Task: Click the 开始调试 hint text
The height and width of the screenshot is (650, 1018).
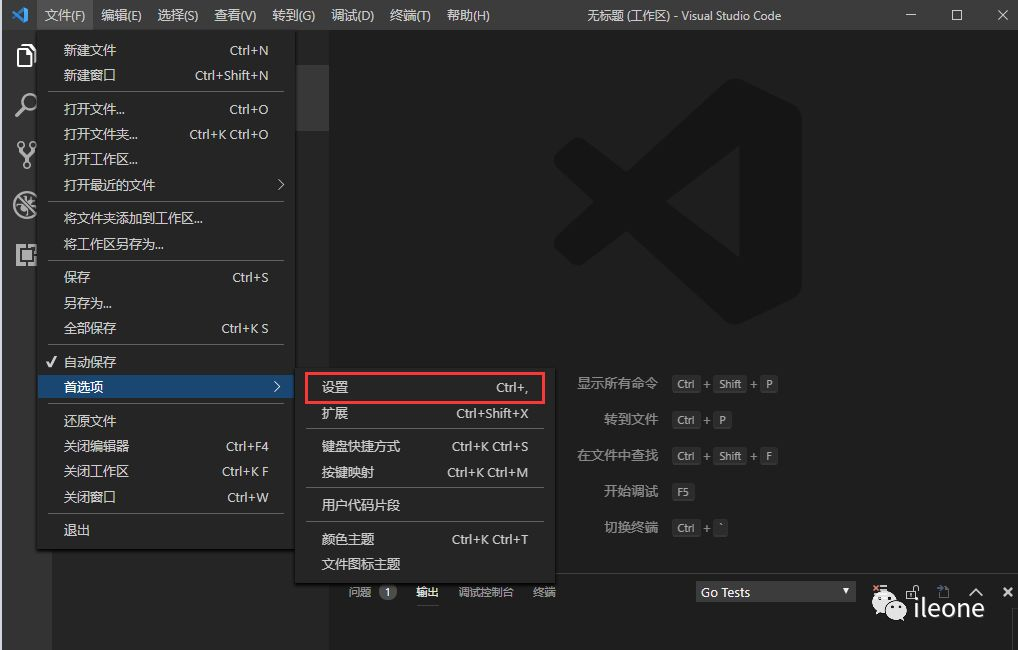Action: (631, 491)
